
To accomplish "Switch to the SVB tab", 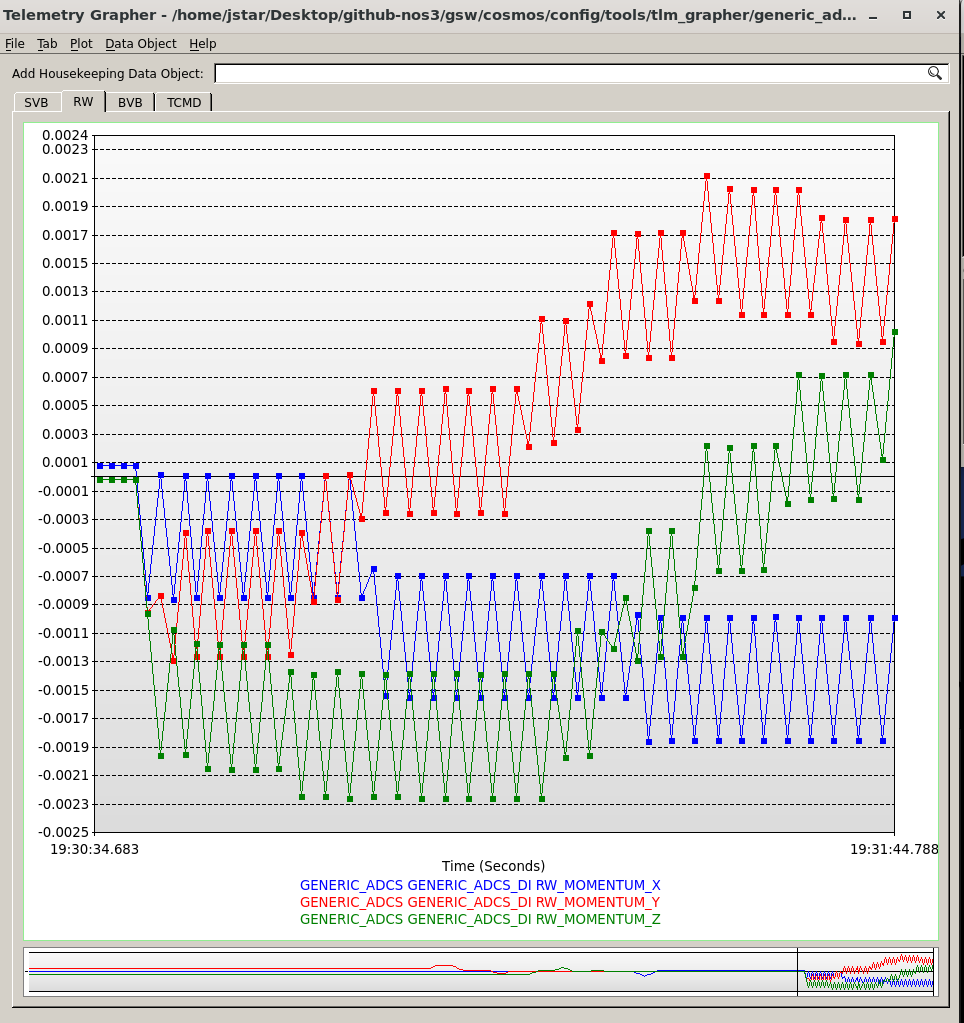I will 37,102.
